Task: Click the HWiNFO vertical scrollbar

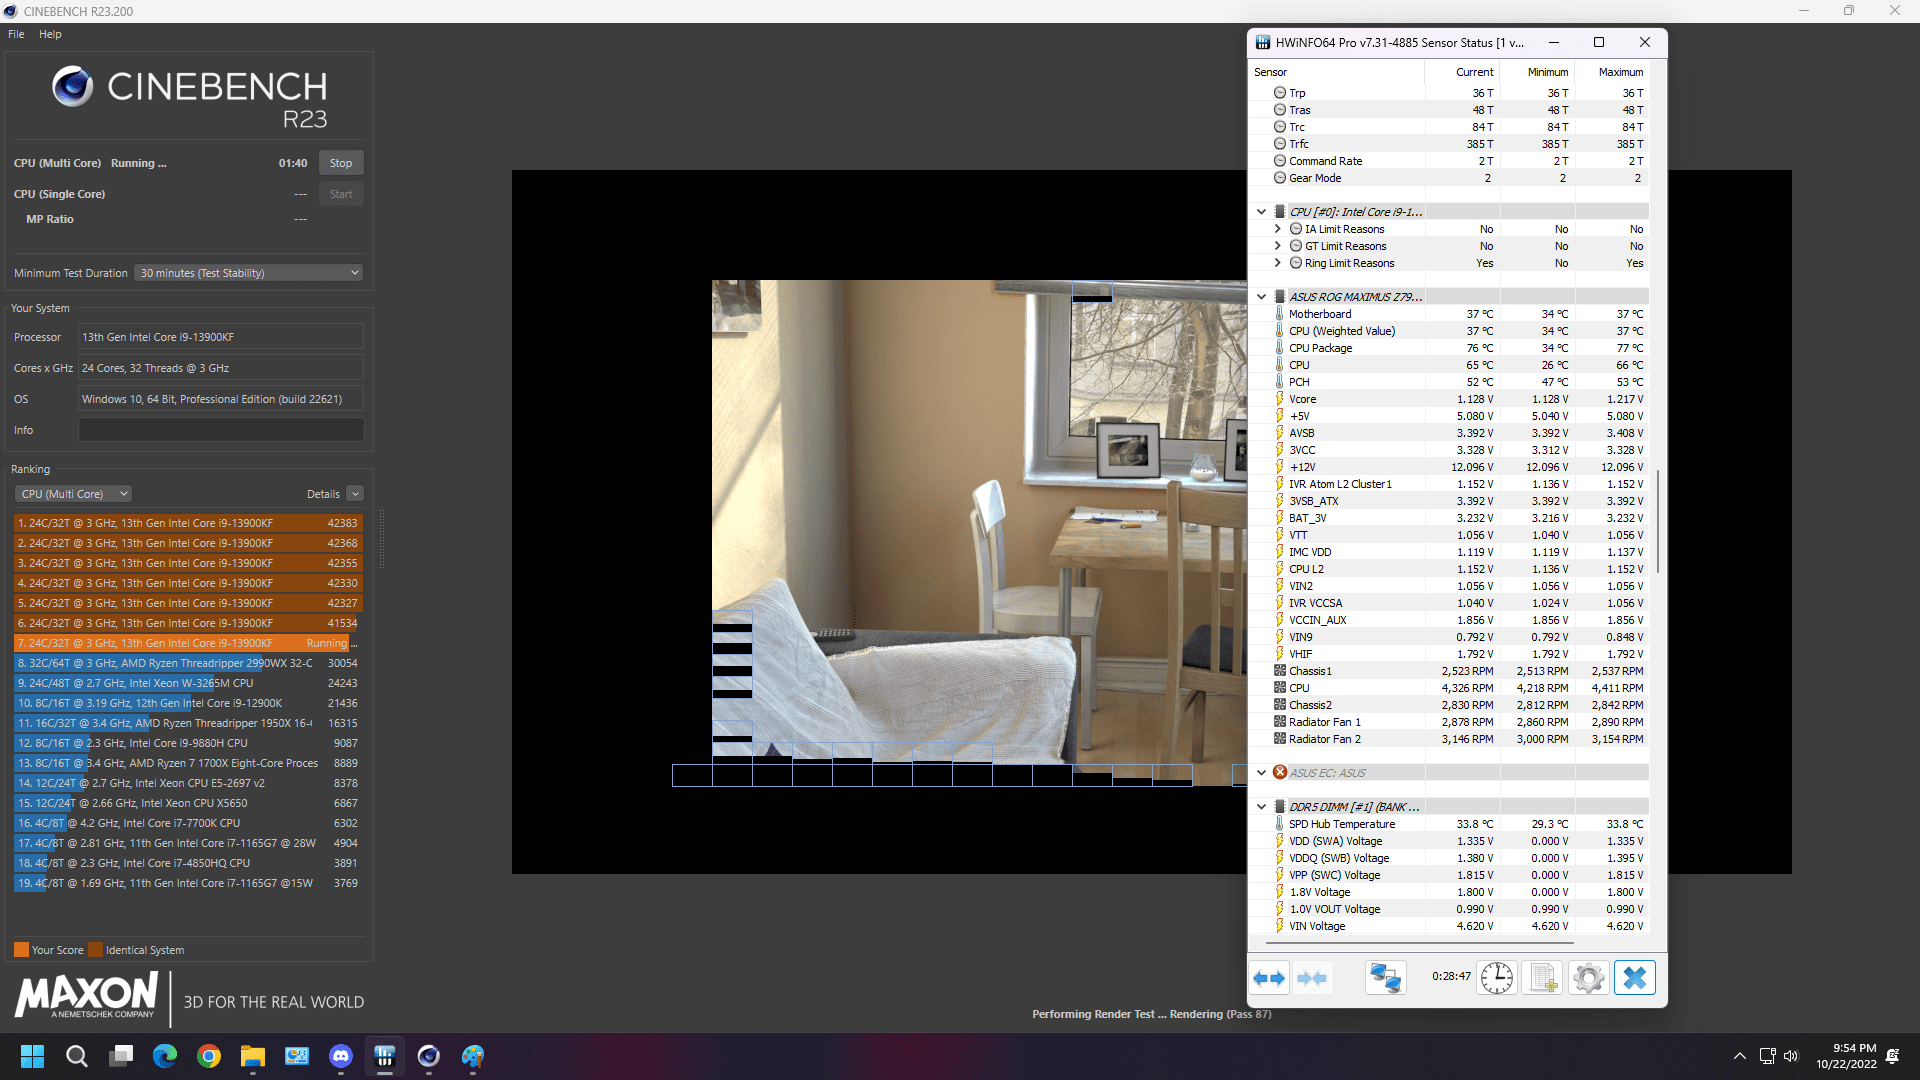Action: point(1658,520)
